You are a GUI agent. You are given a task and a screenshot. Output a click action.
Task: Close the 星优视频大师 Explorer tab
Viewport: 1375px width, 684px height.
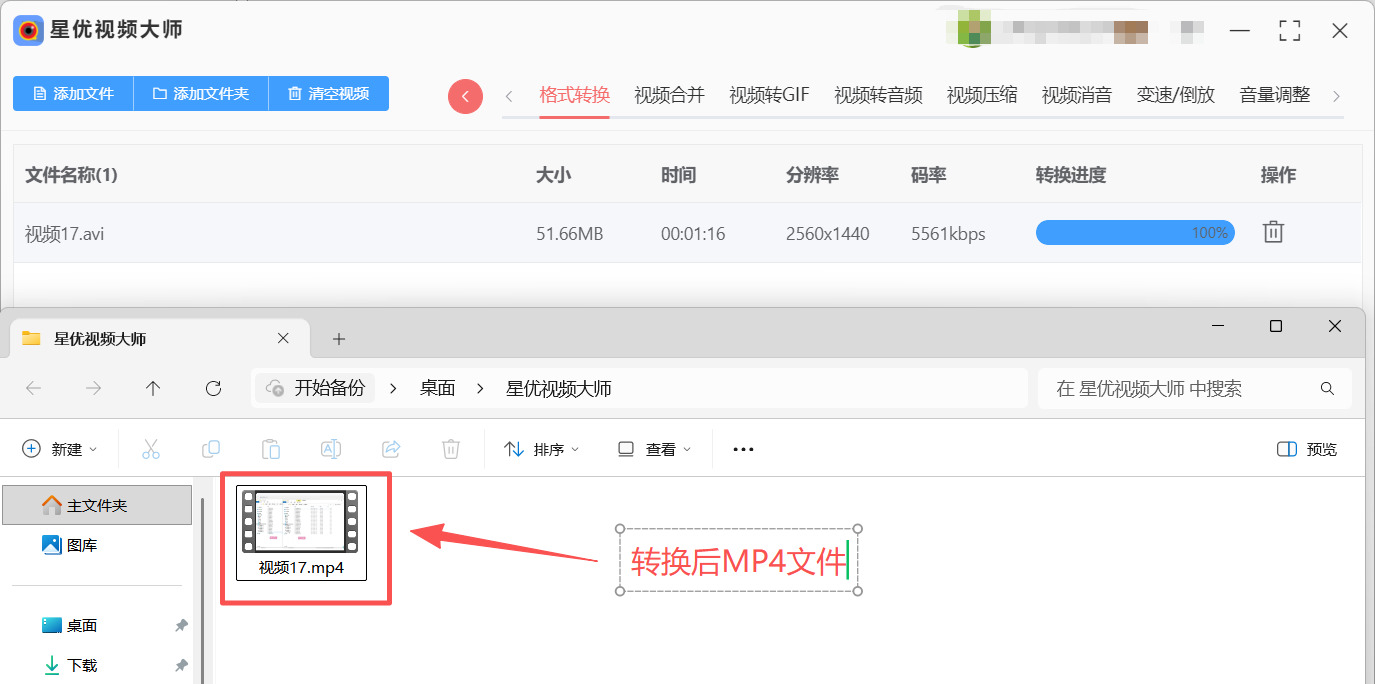pyautogui.click(x=283, y=338)
